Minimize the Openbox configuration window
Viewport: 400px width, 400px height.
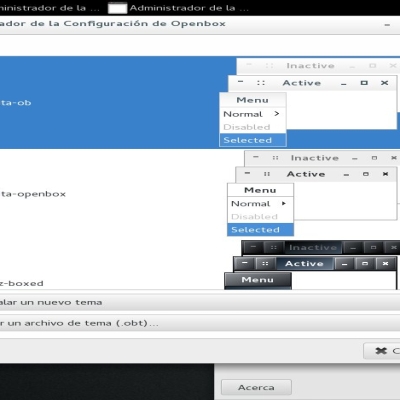pos(387,25)
